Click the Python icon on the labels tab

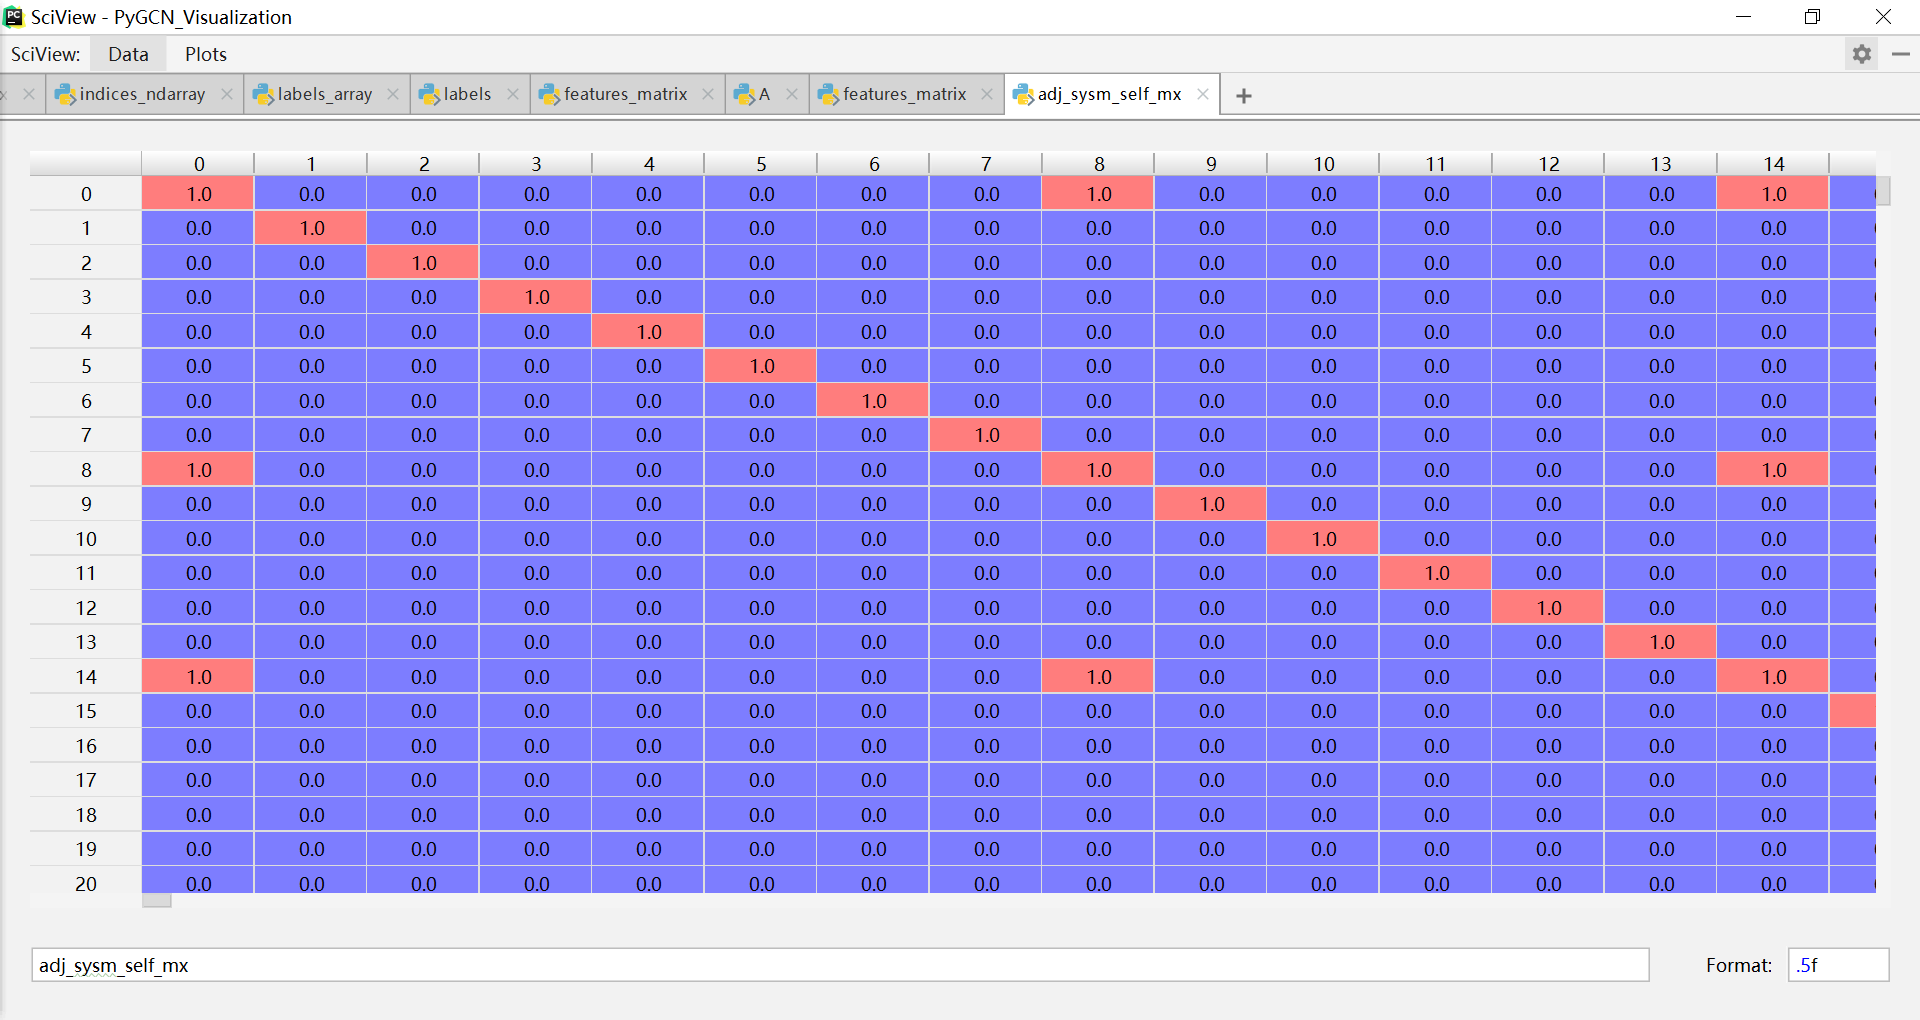tap(430, 94)
